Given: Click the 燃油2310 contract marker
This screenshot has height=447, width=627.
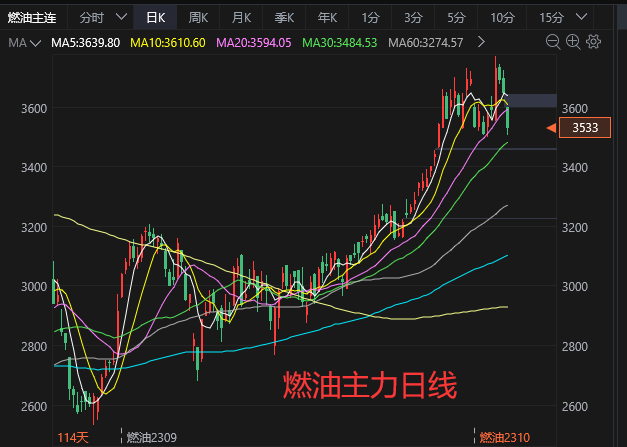Looking at the screenshot, I should coord(505,438).
